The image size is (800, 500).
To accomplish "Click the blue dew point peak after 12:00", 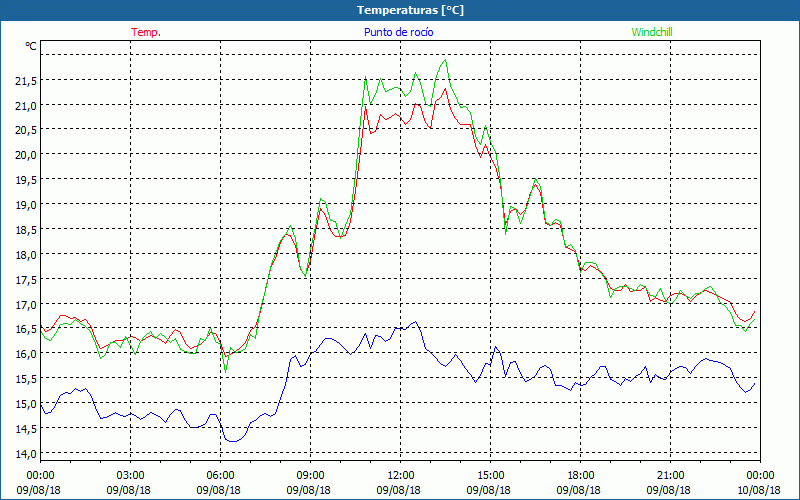I will click(416, 321).
